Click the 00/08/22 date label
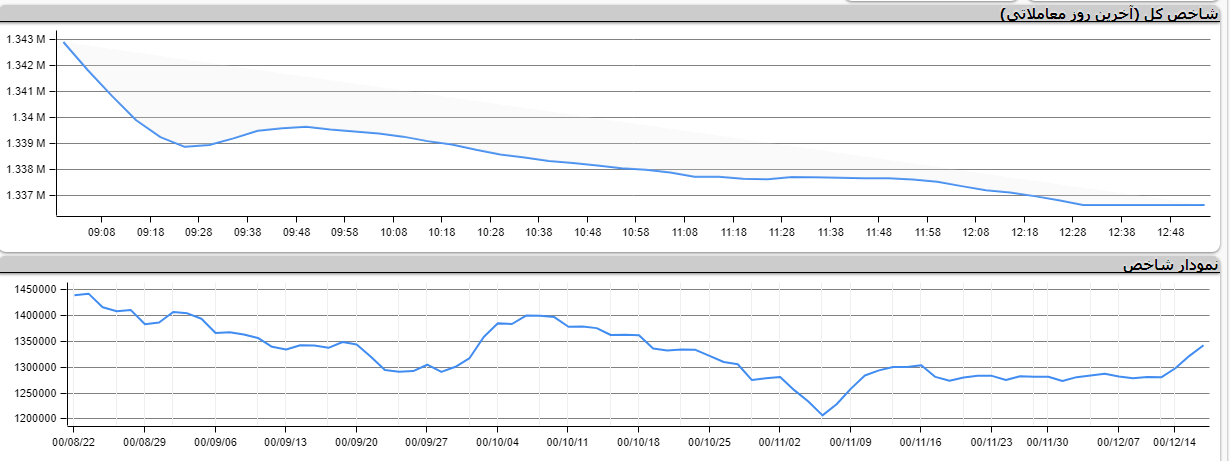 pos(75,441)
